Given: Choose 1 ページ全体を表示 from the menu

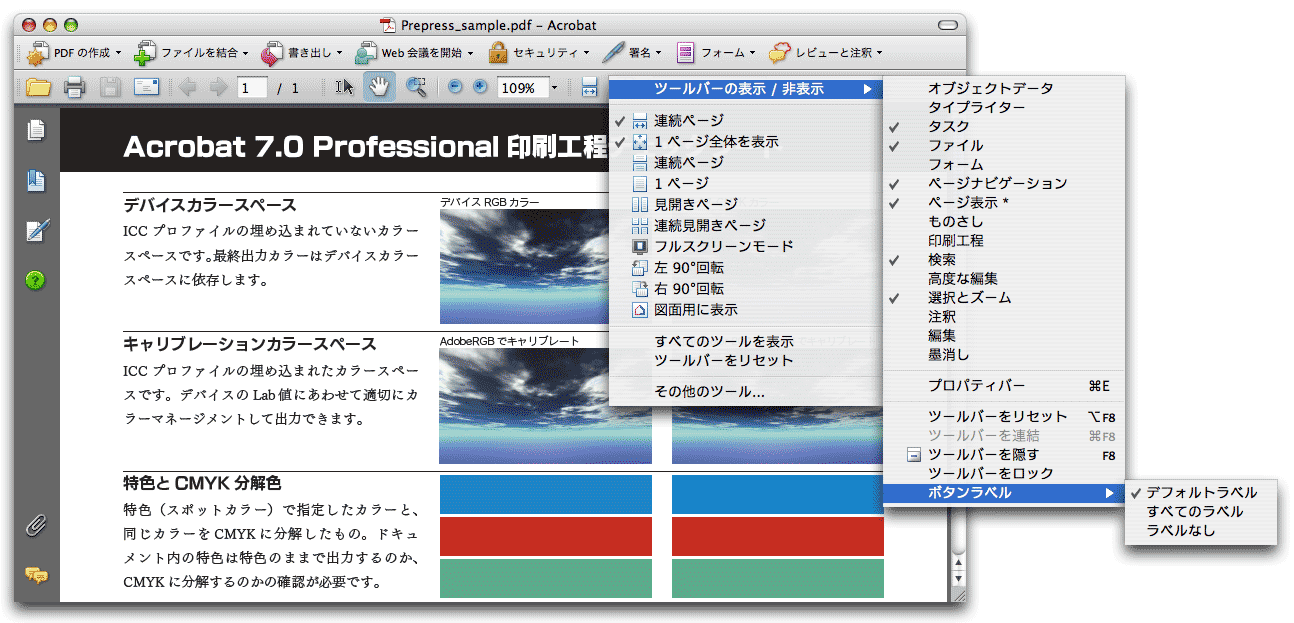Looking at the screenshot, I should pos(745,141).
